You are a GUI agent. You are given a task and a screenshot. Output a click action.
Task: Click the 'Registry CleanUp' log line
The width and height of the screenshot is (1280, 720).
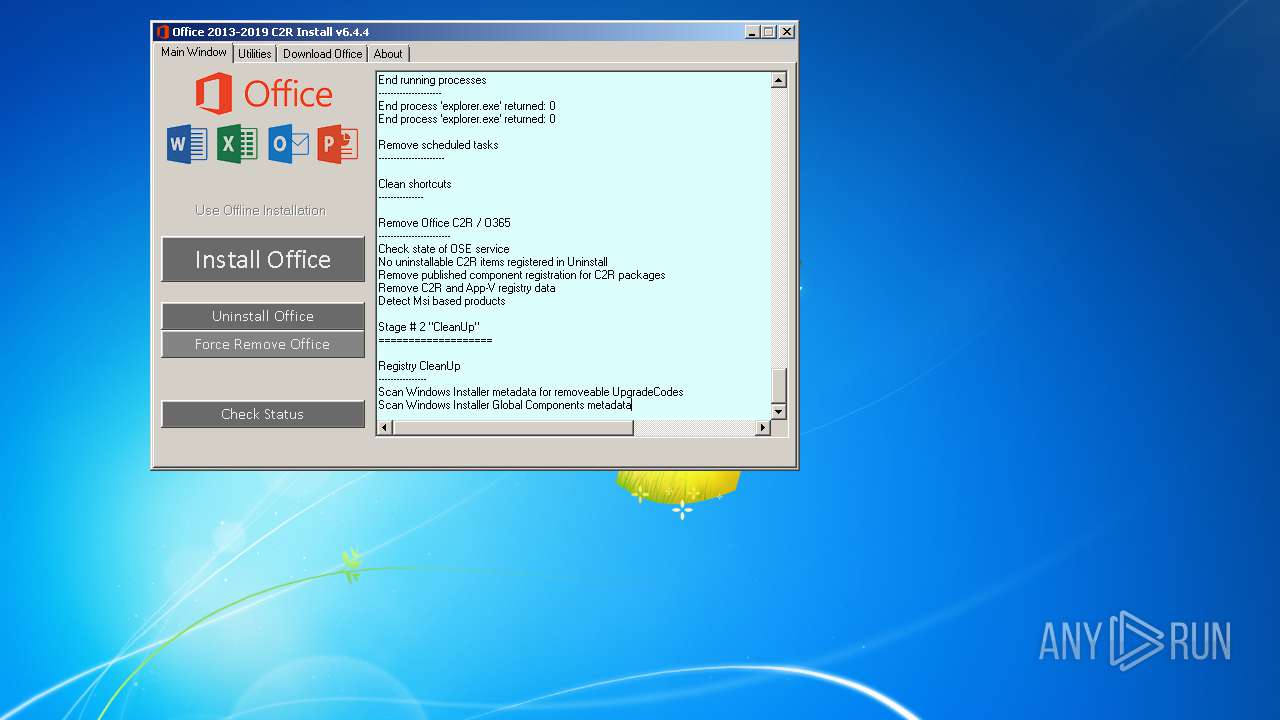click(419, 366)
